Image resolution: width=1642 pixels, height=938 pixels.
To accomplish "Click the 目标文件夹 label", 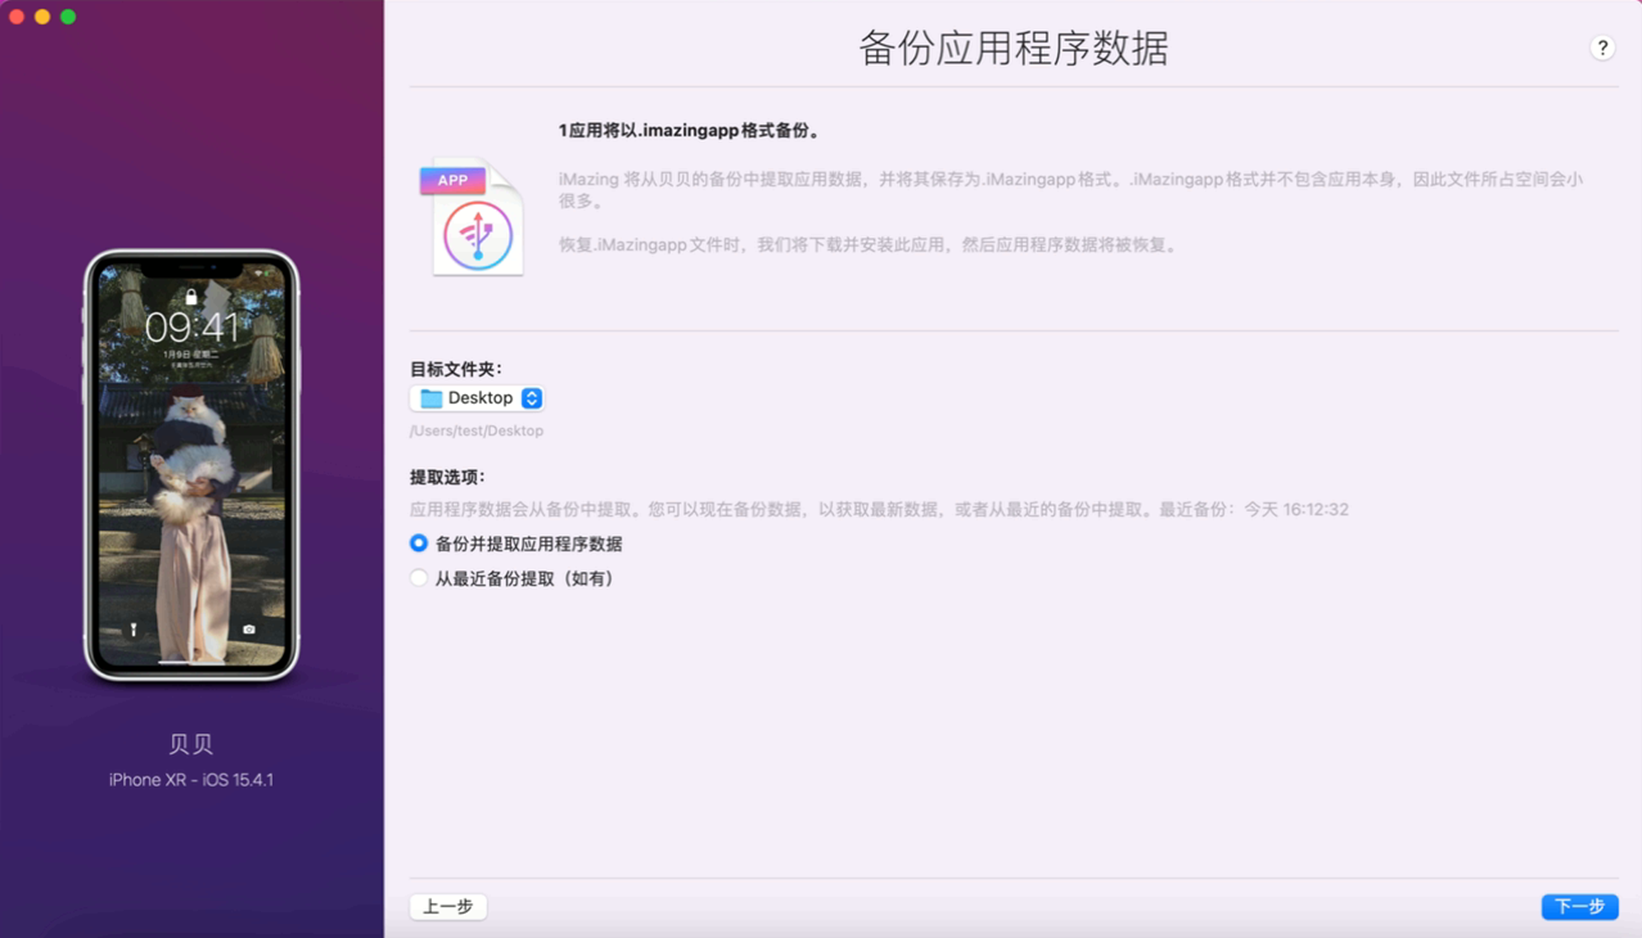I will pyautogui.click(x=456, y=368).
